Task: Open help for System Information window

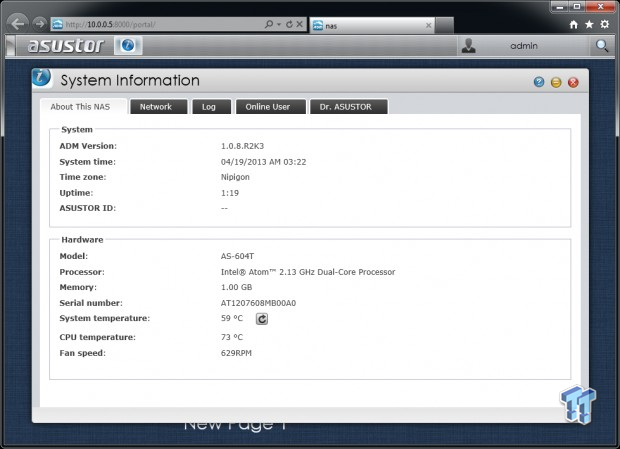Action: (x=539, y=82)
